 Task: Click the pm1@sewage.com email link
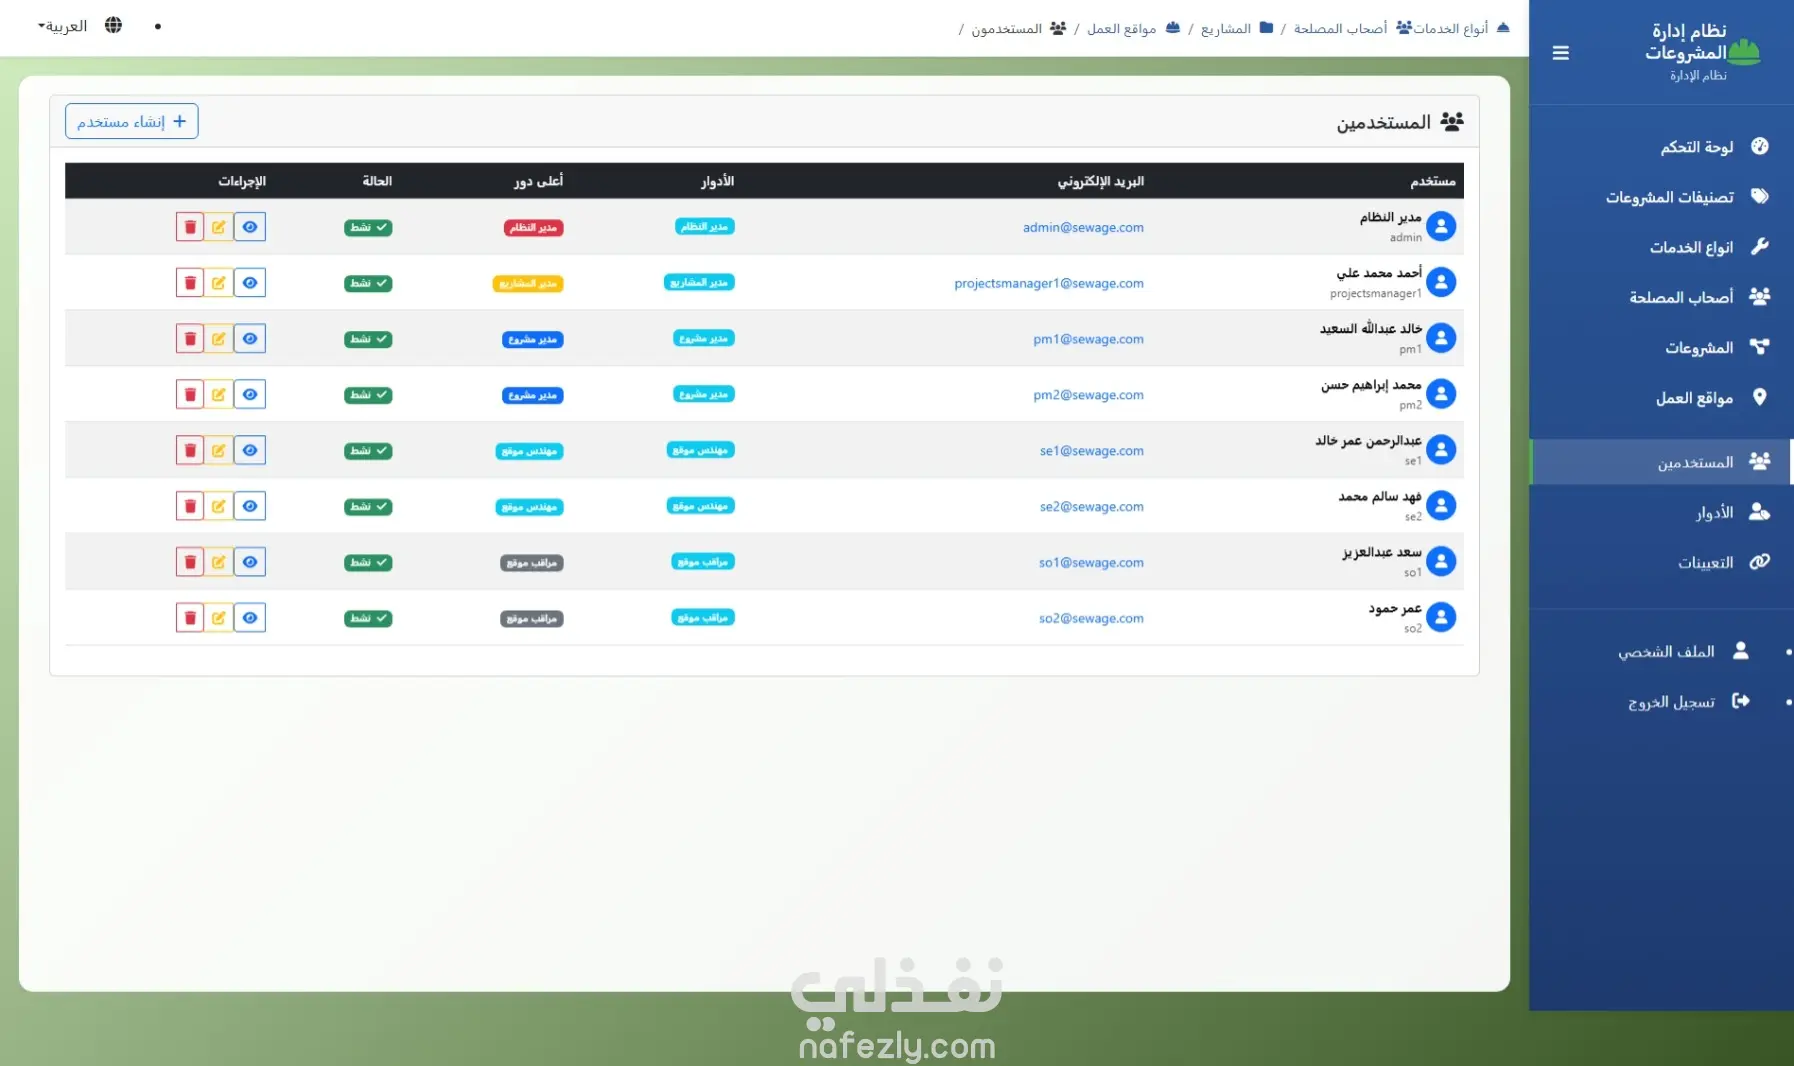(x=1088, y=340)
